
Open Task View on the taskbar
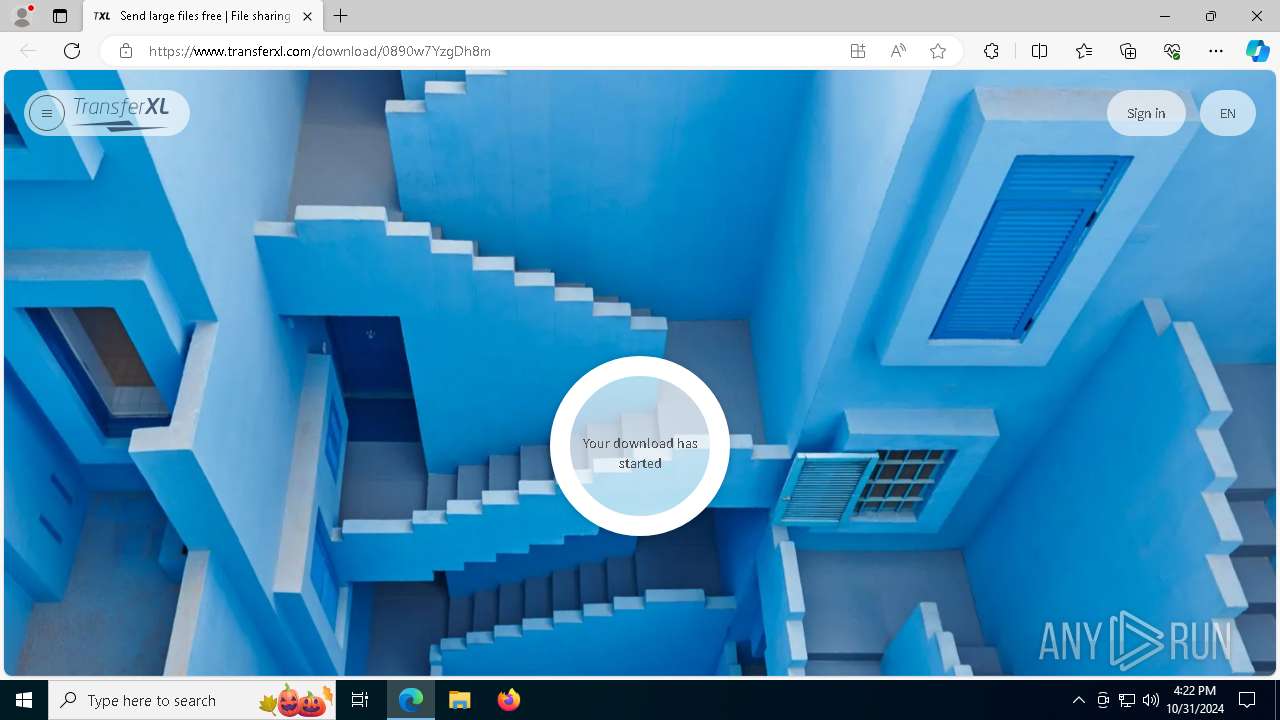[360, 700]
